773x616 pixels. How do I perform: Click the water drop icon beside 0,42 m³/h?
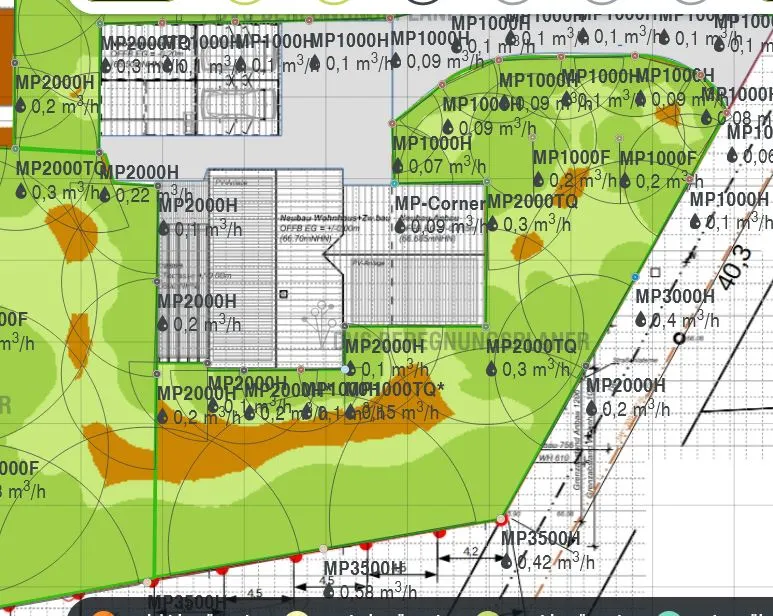tap(506, 561)
